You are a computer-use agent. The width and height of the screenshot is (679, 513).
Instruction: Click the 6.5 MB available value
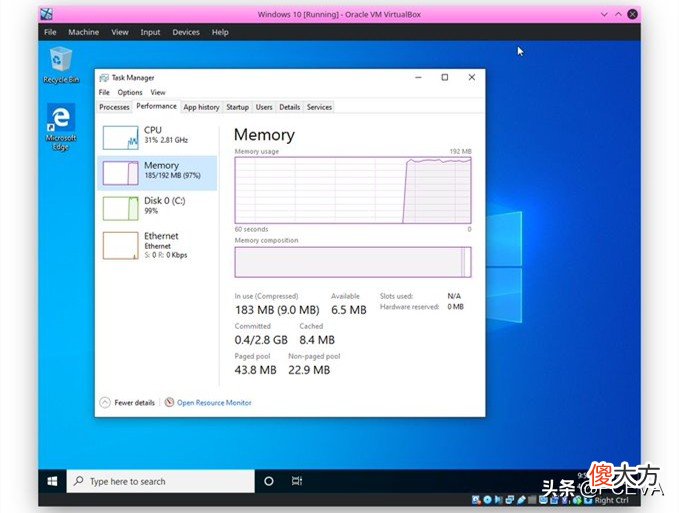[349, 310]
